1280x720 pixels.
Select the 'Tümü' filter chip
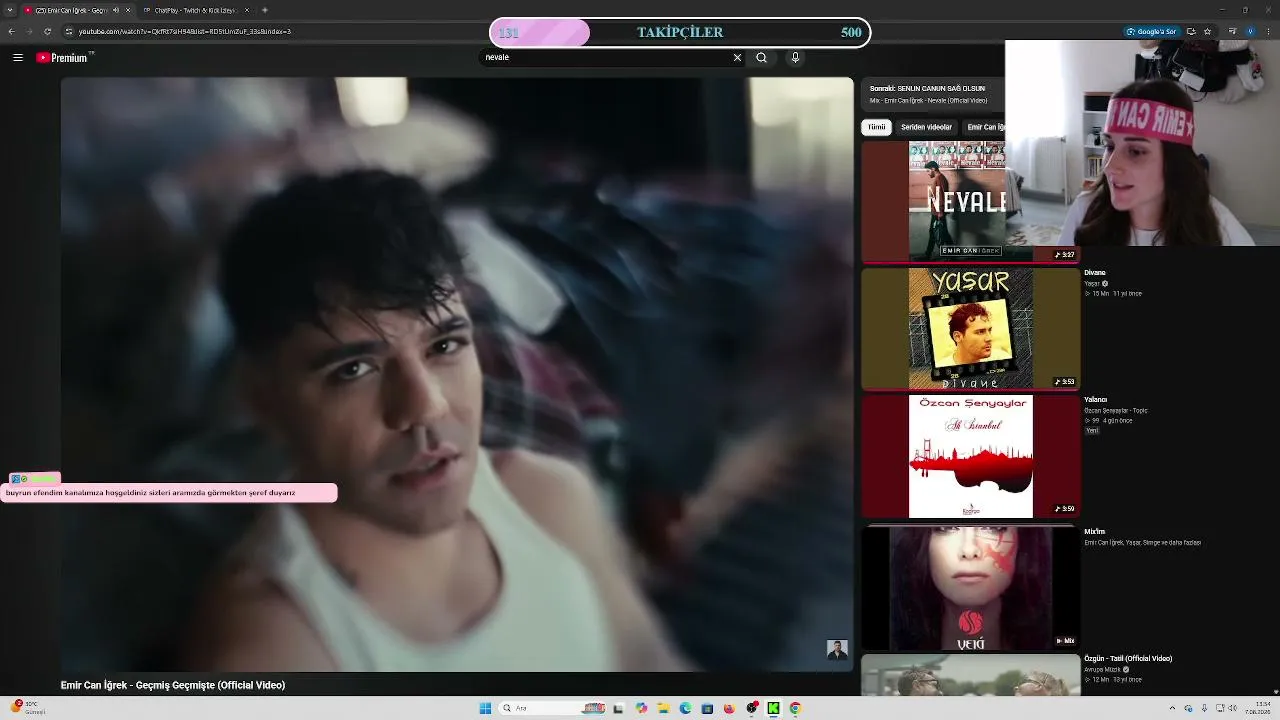coord(876,127)
